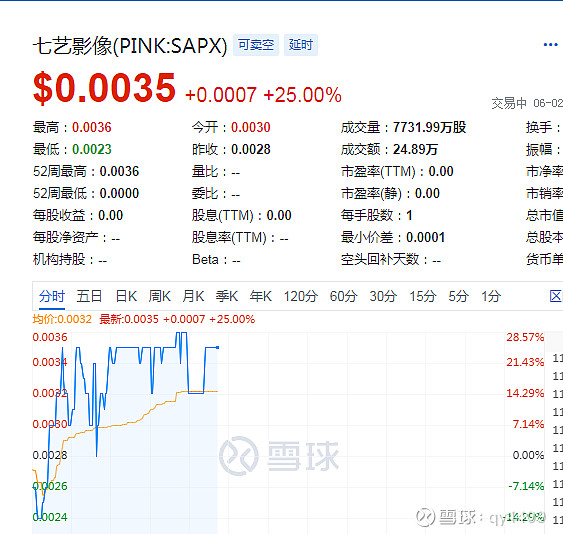563x534 pixels.
Task: Click the stock title 七艺影像(PINK:SAPX)
Action: pos(130,46)
